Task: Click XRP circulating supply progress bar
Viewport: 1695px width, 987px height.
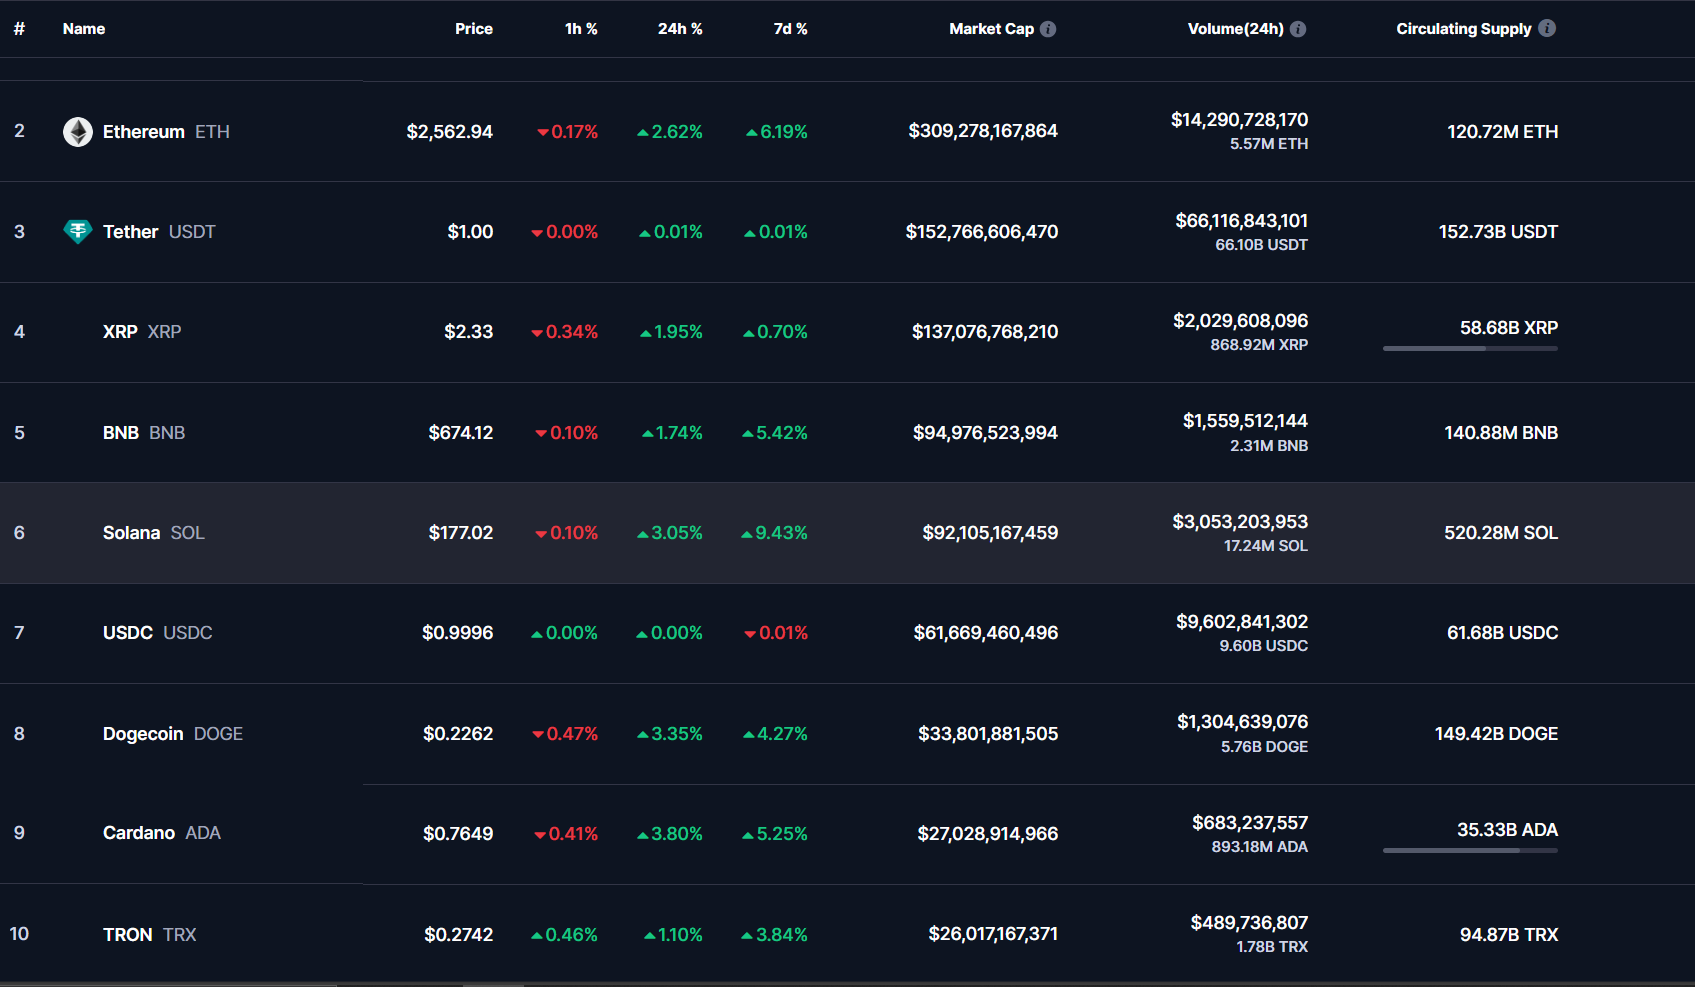Action: pos(1470,349)
